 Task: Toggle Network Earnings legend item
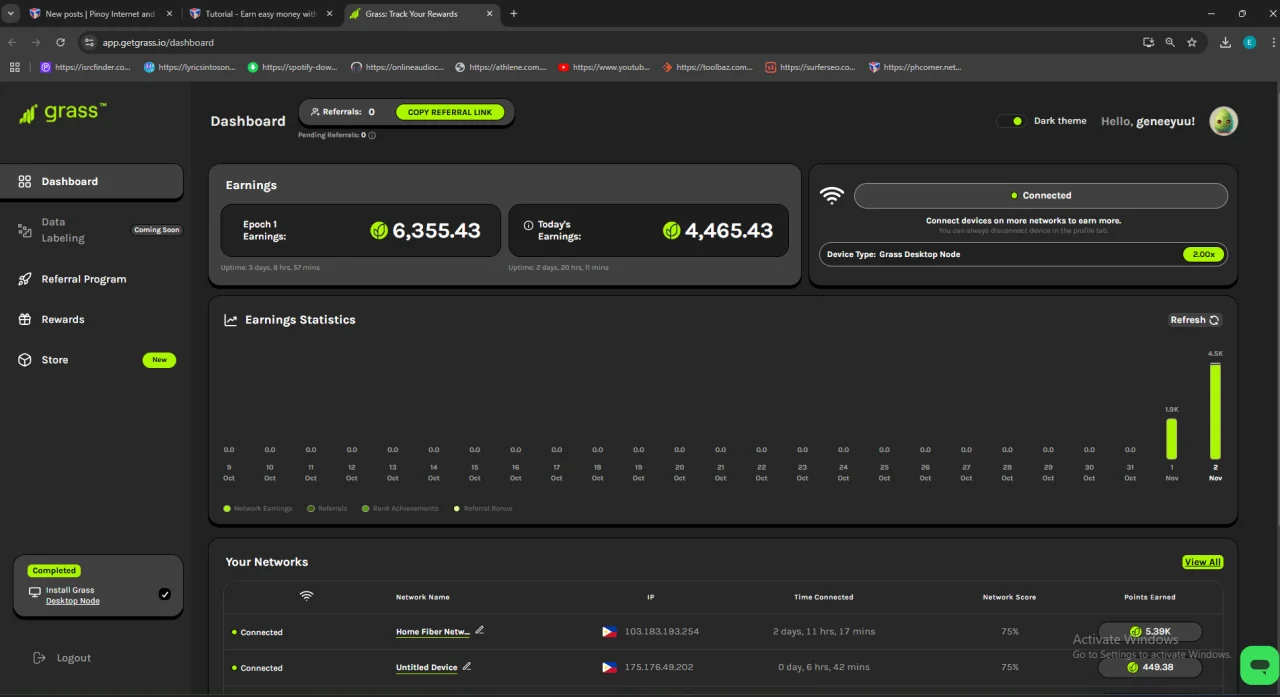click(259, 508)
